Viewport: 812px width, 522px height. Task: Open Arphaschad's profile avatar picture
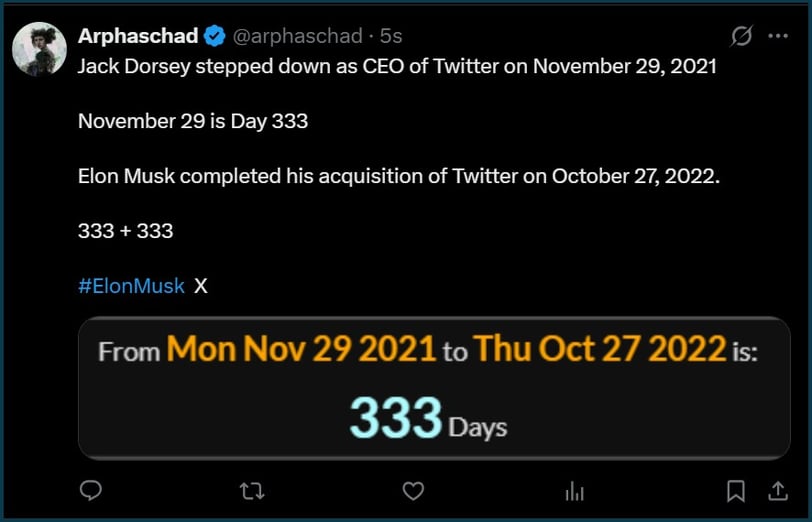(x=39, y=49)
